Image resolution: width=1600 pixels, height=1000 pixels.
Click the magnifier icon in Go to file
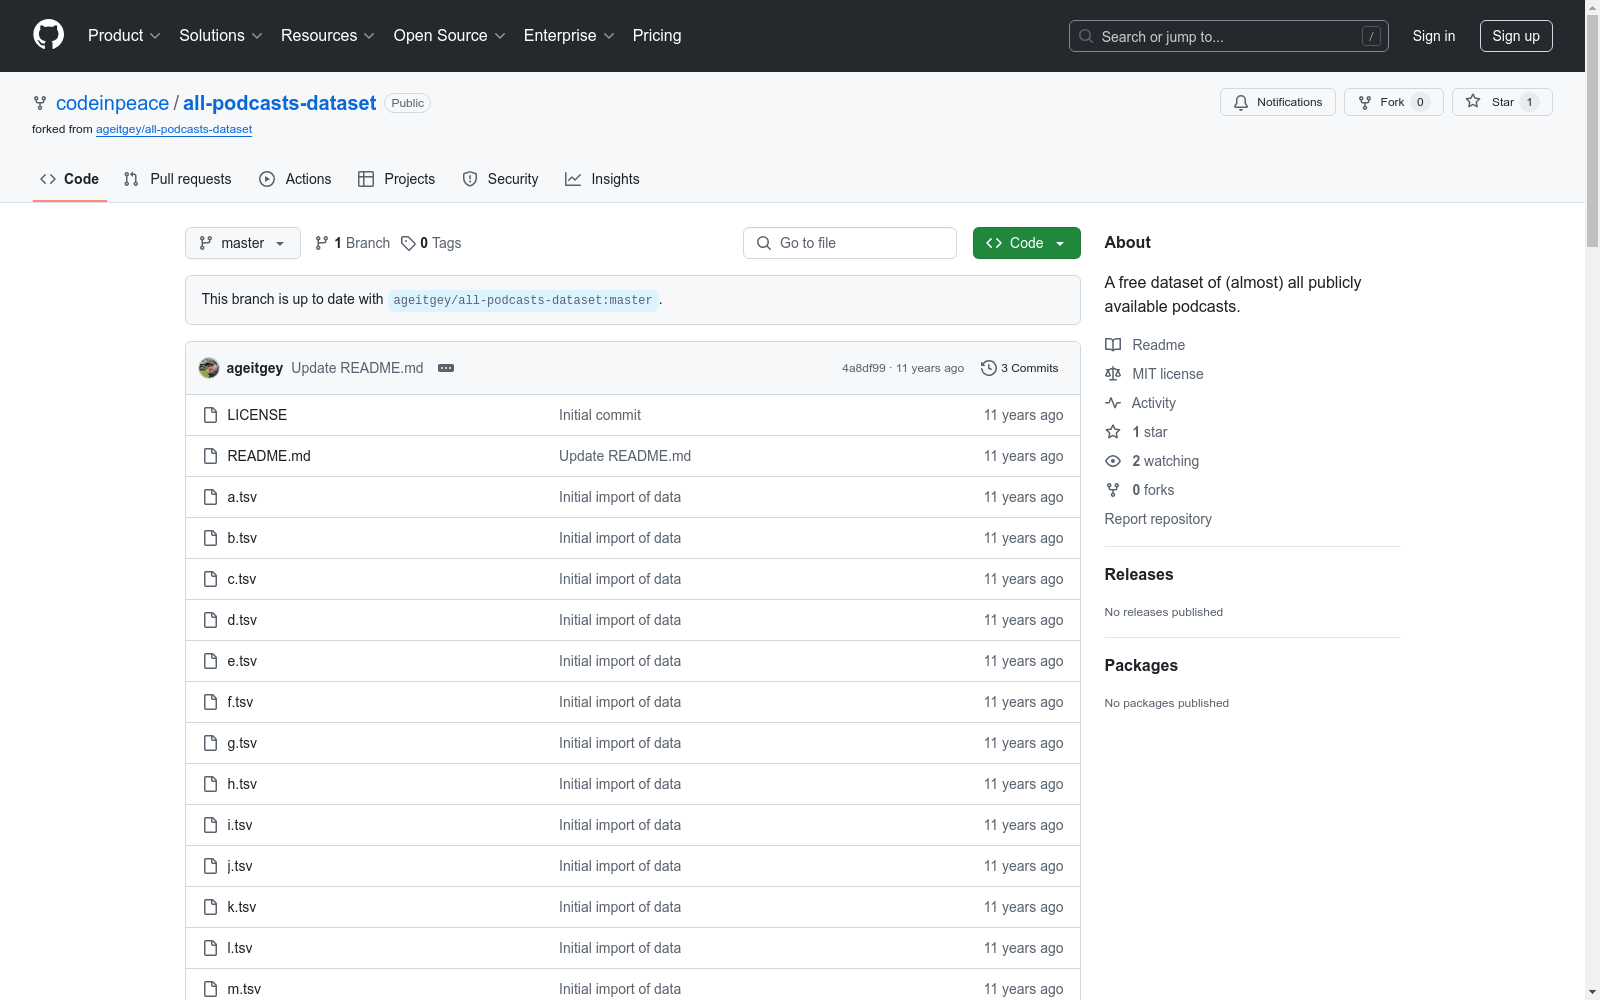point(764,243)
